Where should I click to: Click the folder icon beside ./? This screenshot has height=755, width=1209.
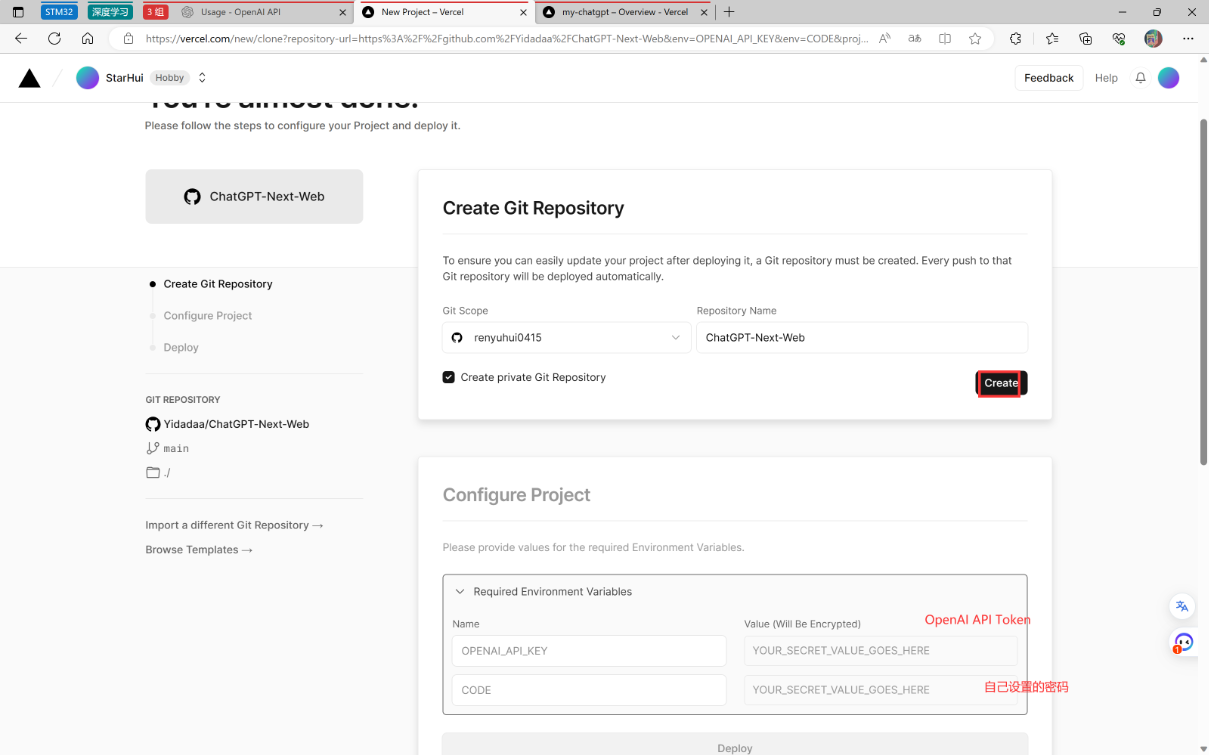coord(153,473)
